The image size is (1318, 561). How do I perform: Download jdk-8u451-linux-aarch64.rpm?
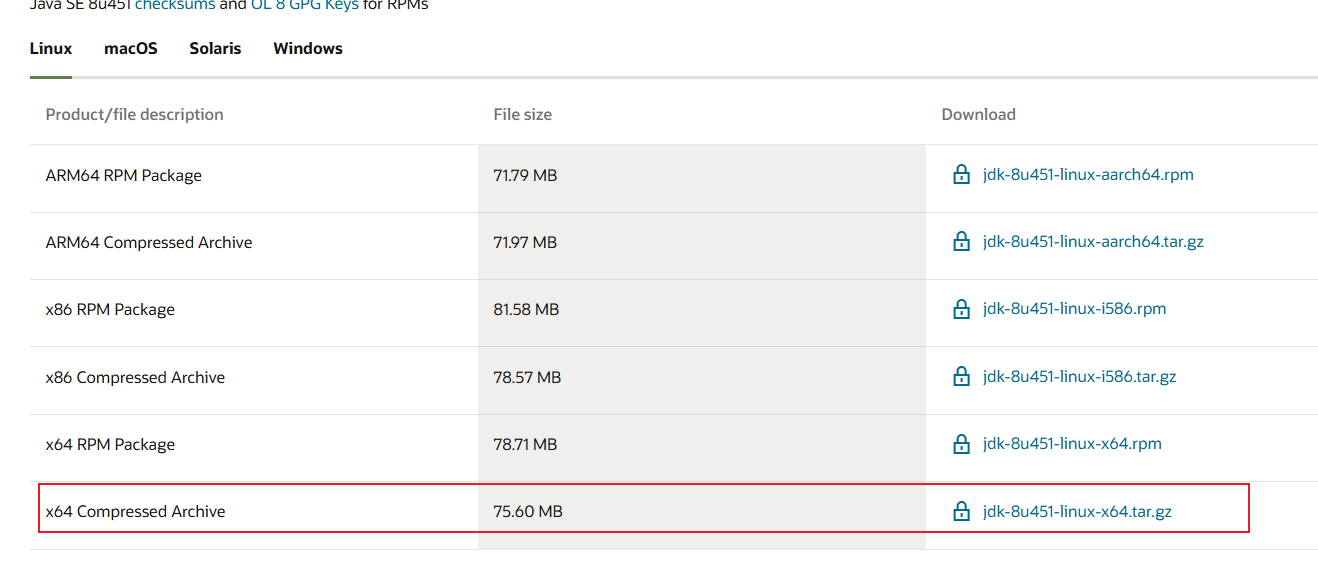click(x=1088, y=175)
